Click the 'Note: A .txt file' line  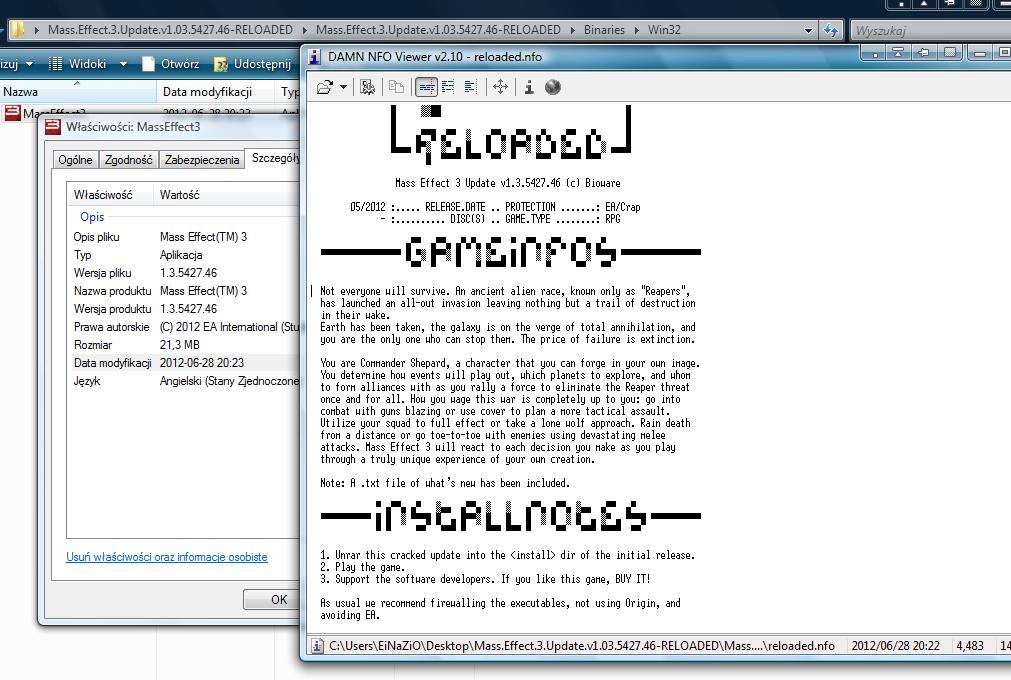445,483
